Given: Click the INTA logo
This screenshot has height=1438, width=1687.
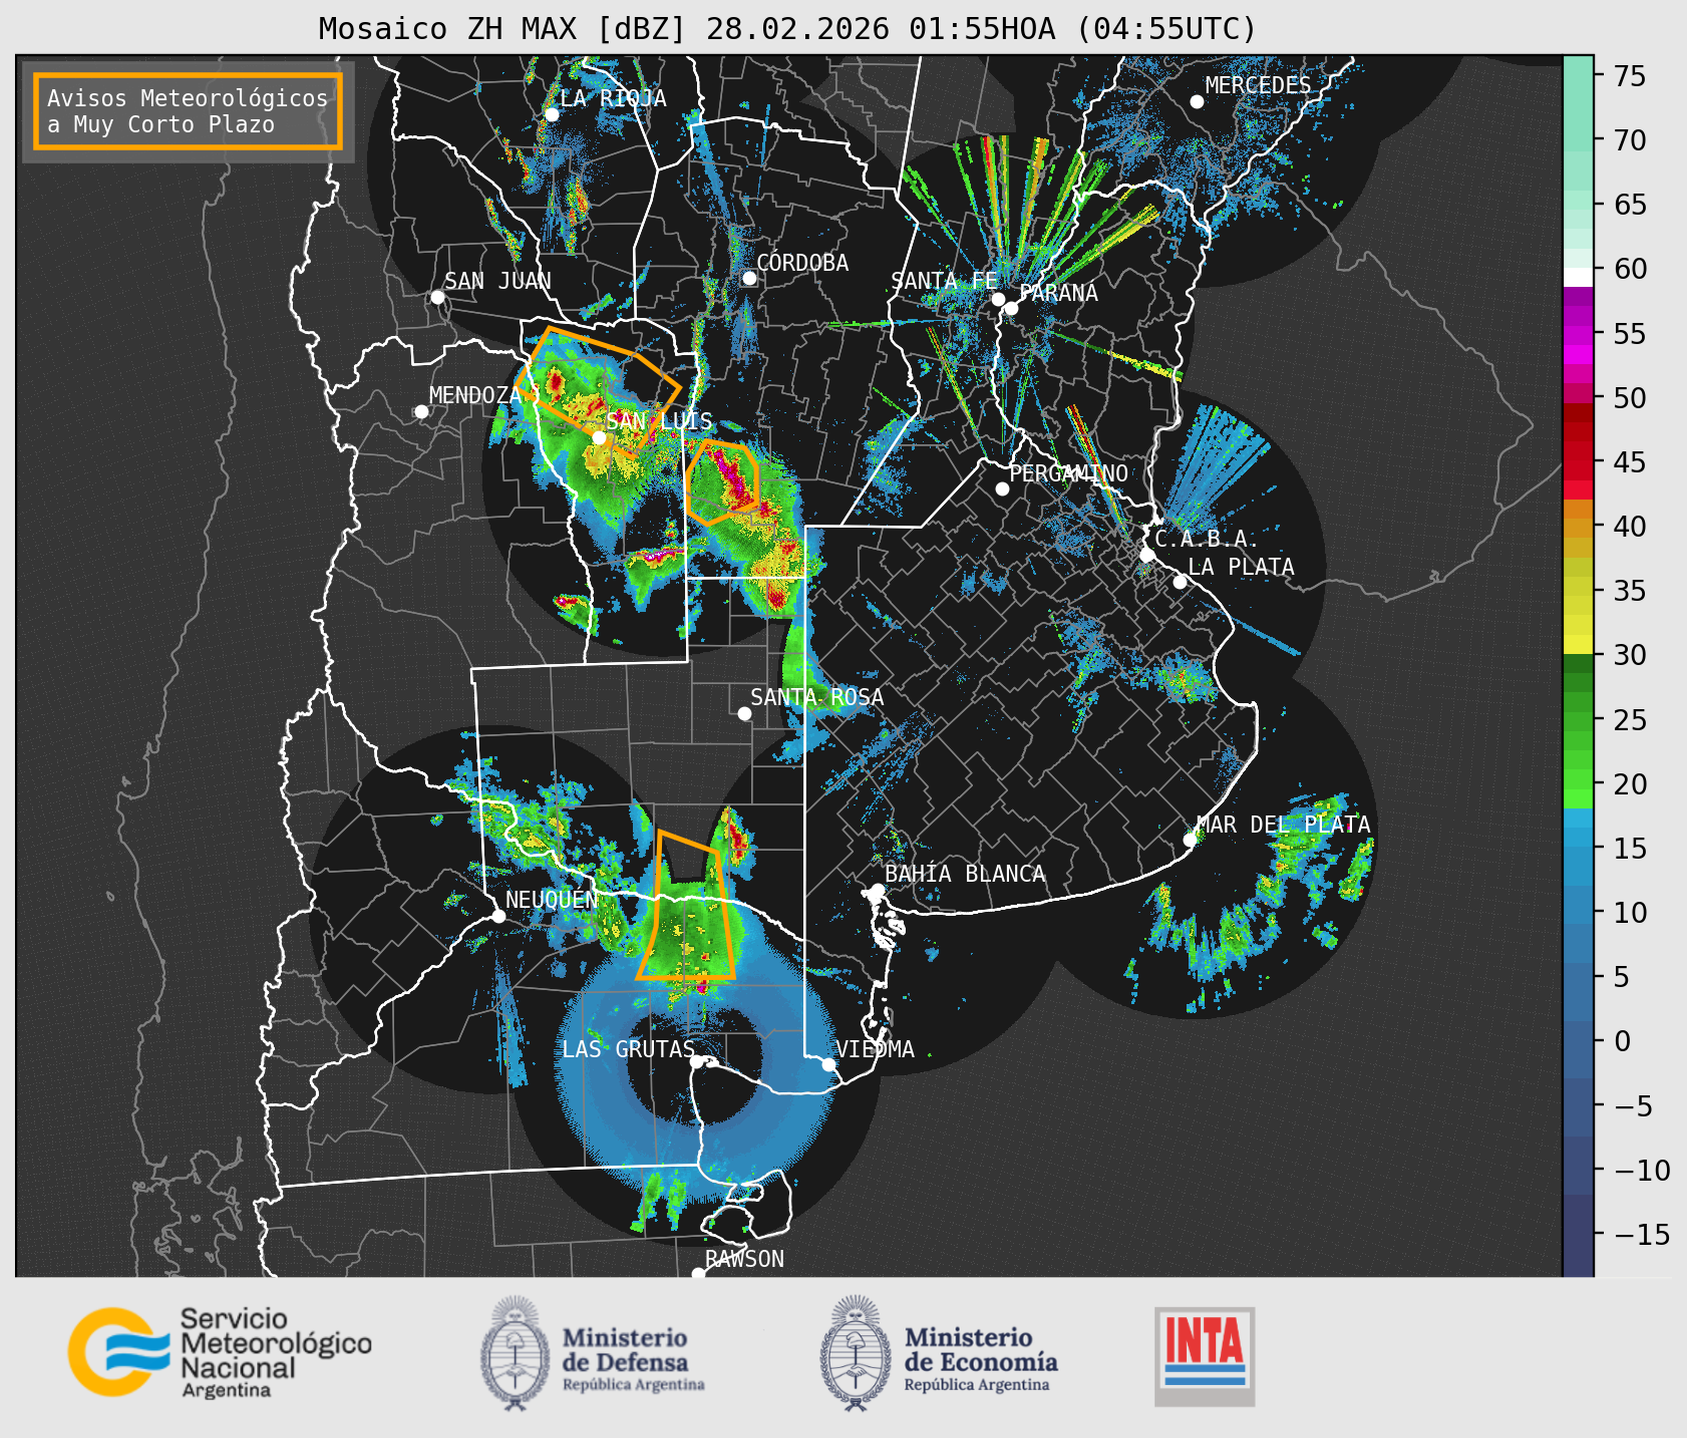Looking at the screenshot, I should pyautogui.click(x=1204, y=1356).
